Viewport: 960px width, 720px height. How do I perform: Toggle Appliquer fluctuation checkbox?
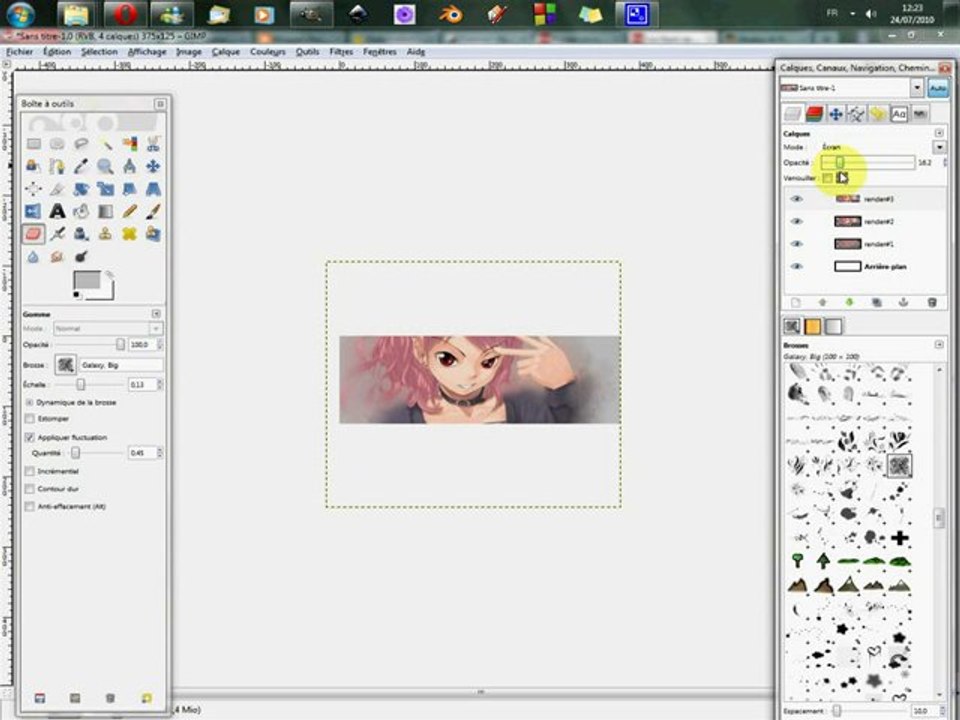pos(29,437)
